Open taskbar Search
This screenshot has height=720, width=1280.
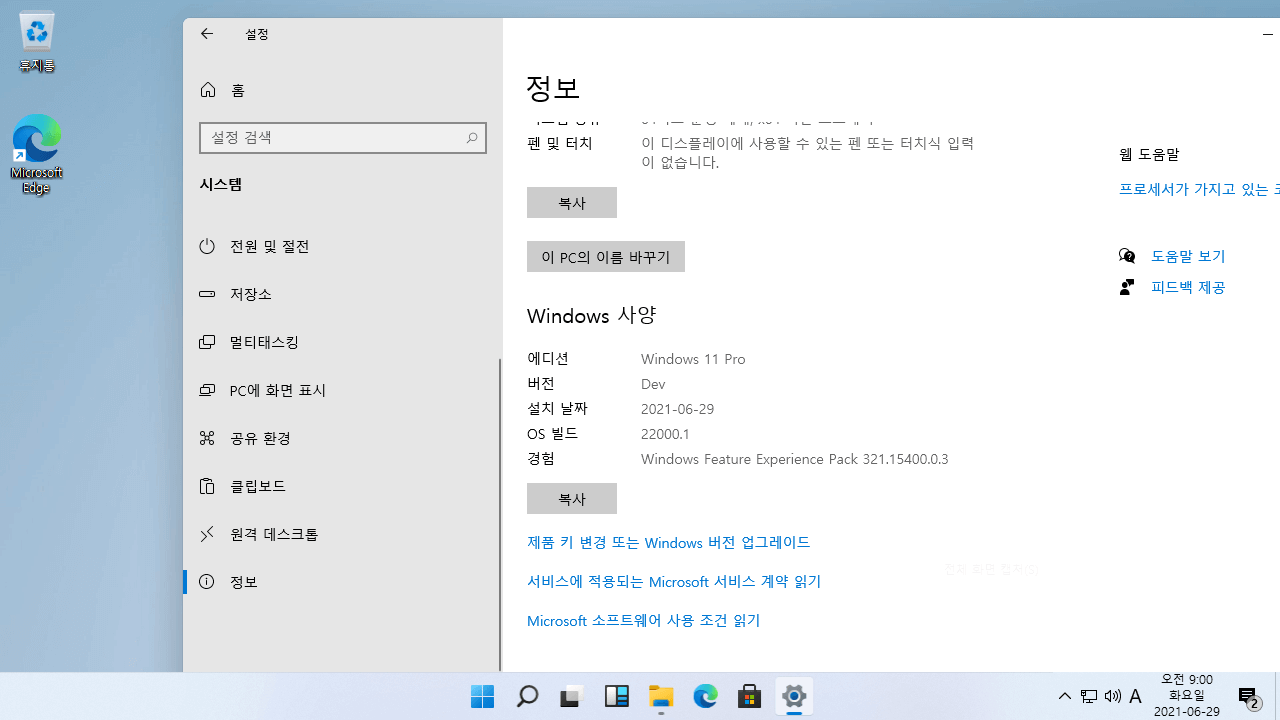527,696
